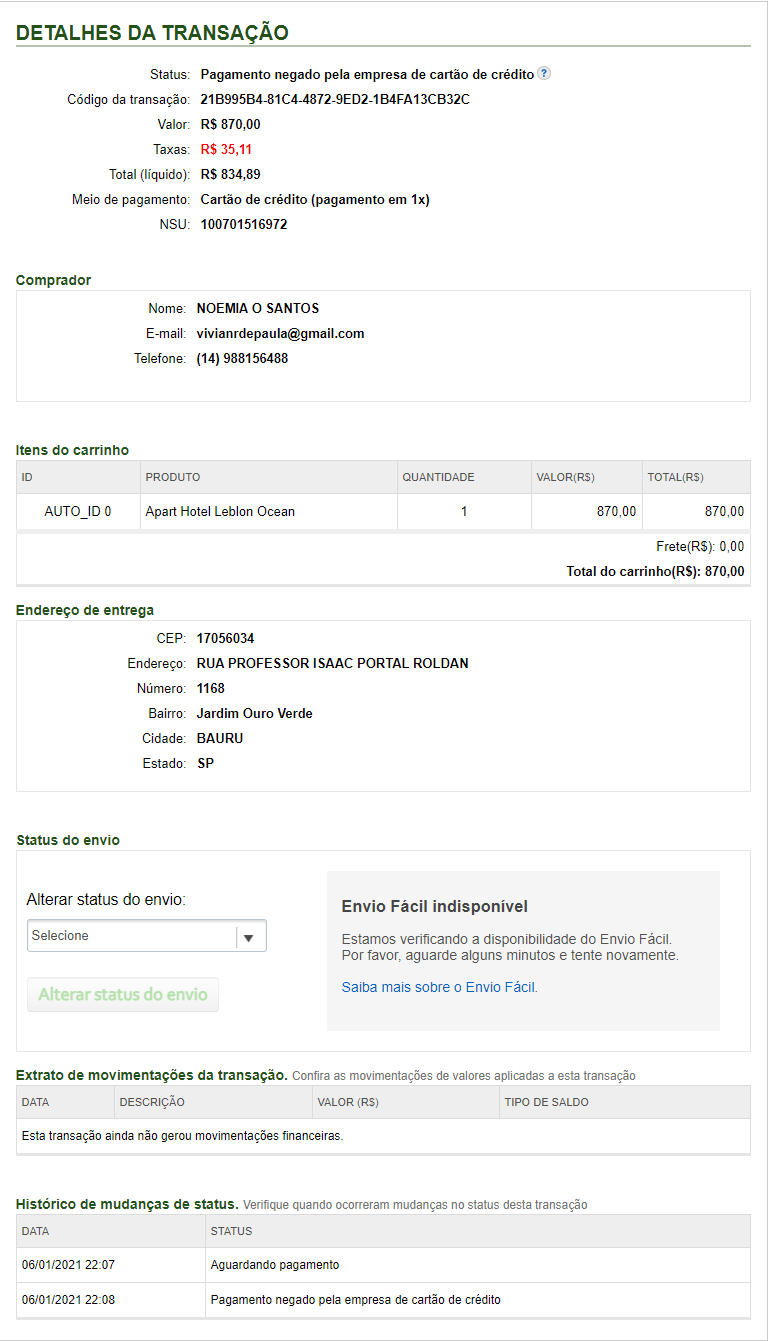Click the PRODUTO column header
The height and width of the screenshot is (1341, 768).
coord(173,477)
